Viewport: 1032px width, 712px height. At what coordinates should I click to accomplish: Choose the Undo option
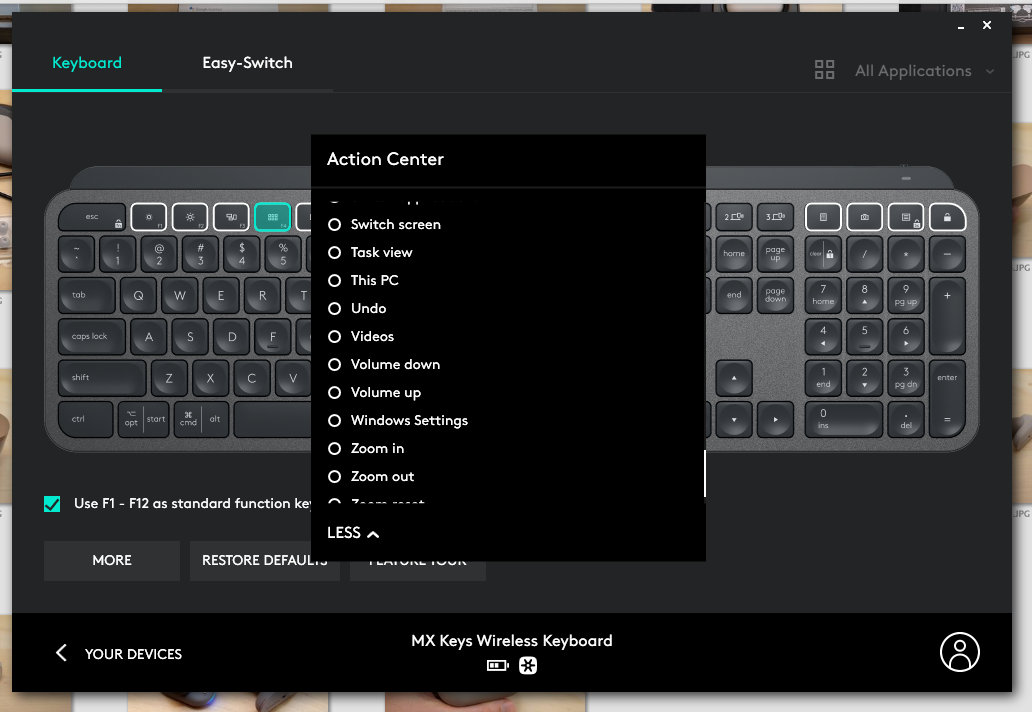357,309
